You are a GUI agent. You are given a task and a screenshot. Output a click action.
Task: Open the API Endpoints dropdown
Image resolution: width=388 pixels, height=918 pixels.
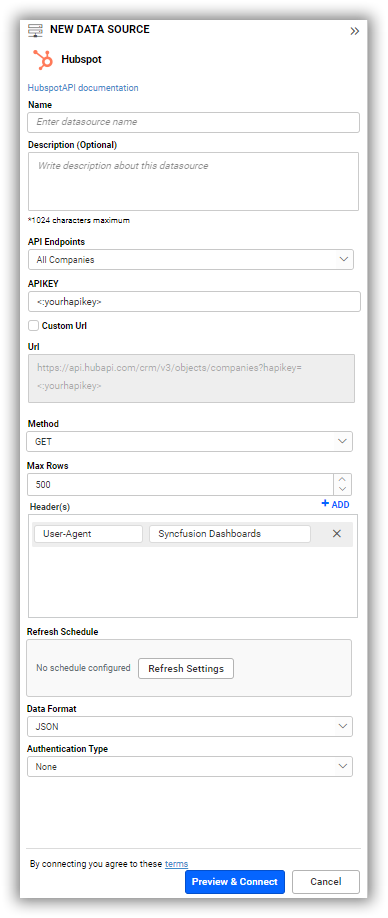(x=191, y=259)
